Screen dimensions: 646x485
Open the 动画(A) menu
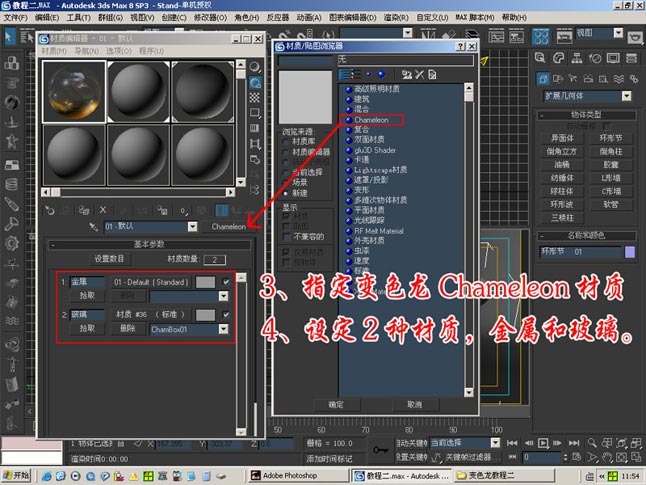pos(309,18)
